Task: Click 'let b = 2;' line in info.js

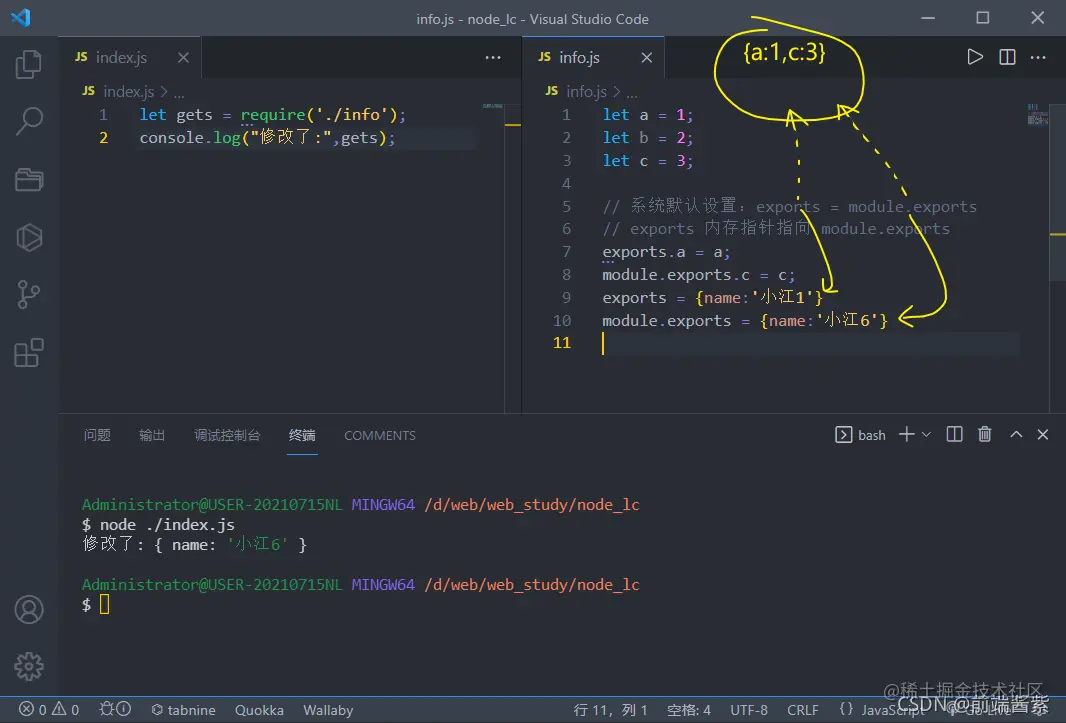Action: tap(647, 137)
